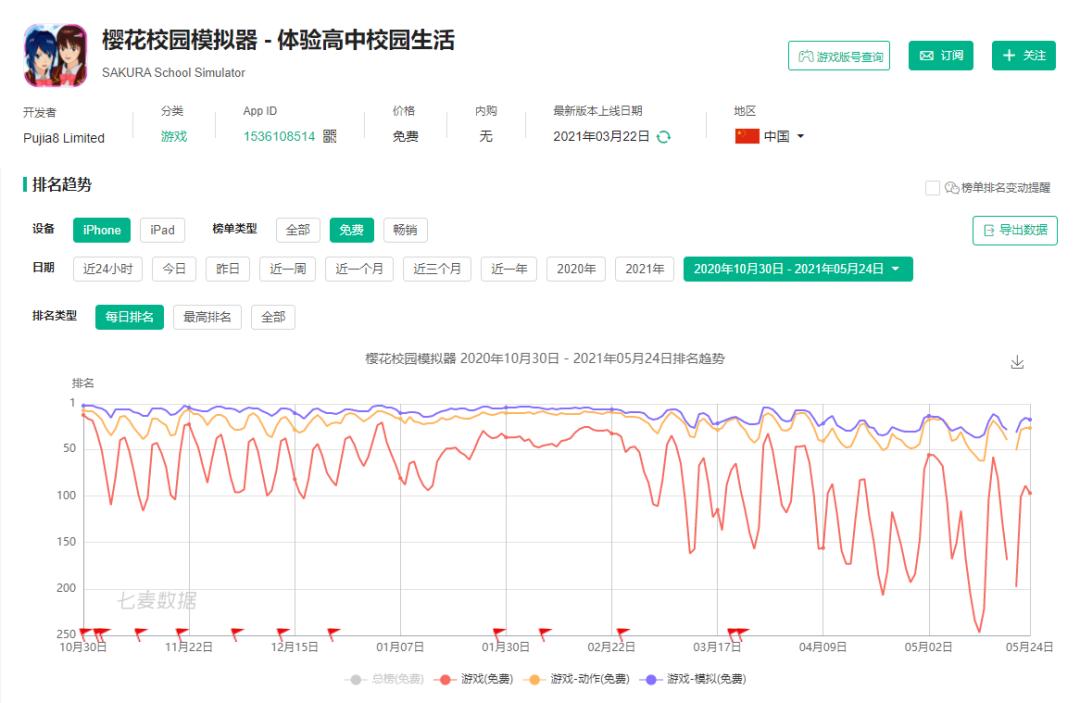Select the iPhone device tab
The image size is (1080, 703).
click(102, 230)
